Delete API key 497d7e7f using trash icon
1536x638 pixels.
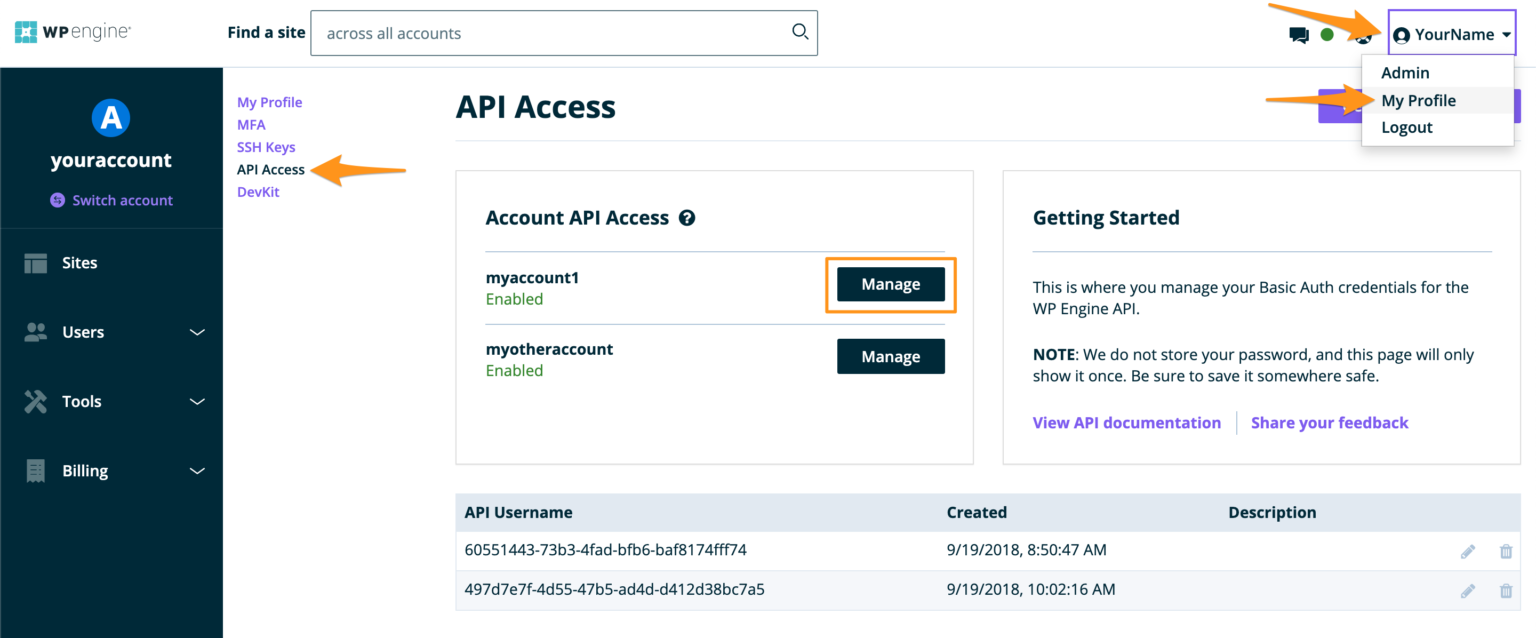1506,590
